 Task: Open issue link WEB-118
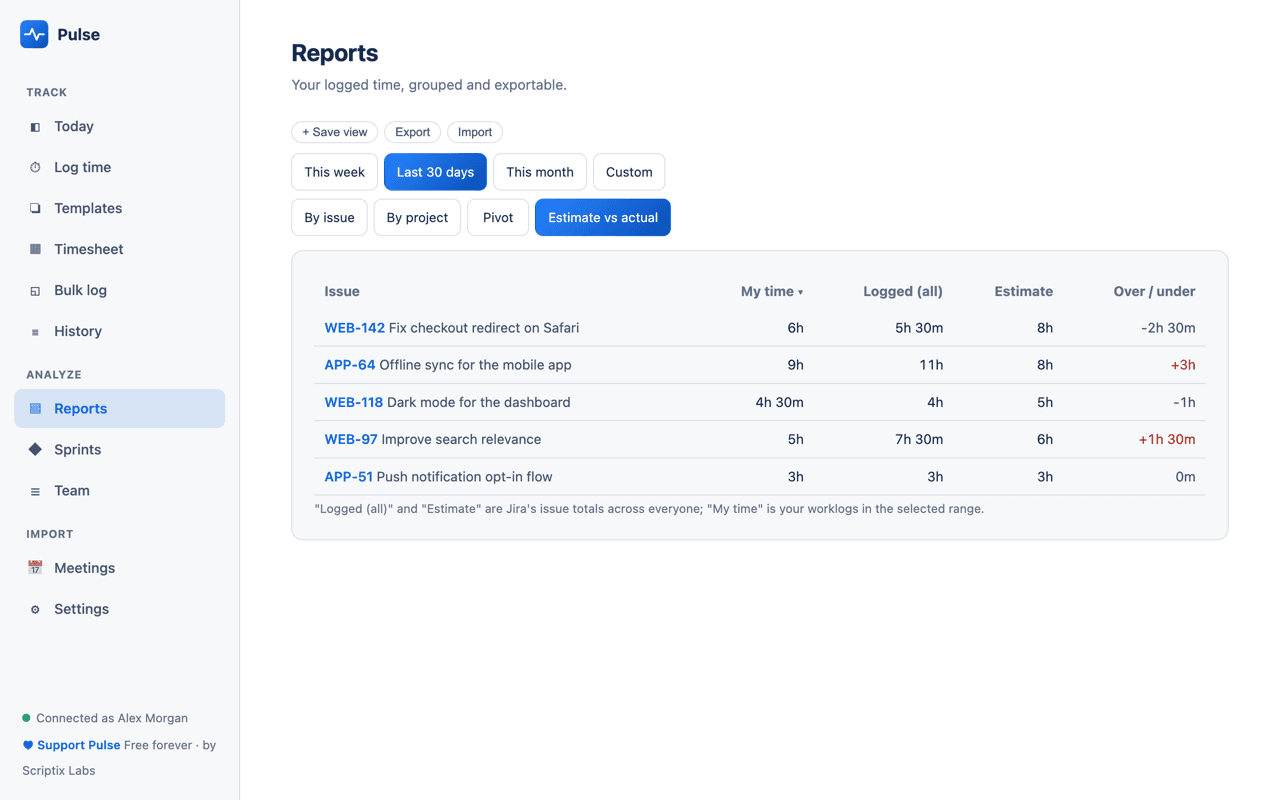[353, 402]
